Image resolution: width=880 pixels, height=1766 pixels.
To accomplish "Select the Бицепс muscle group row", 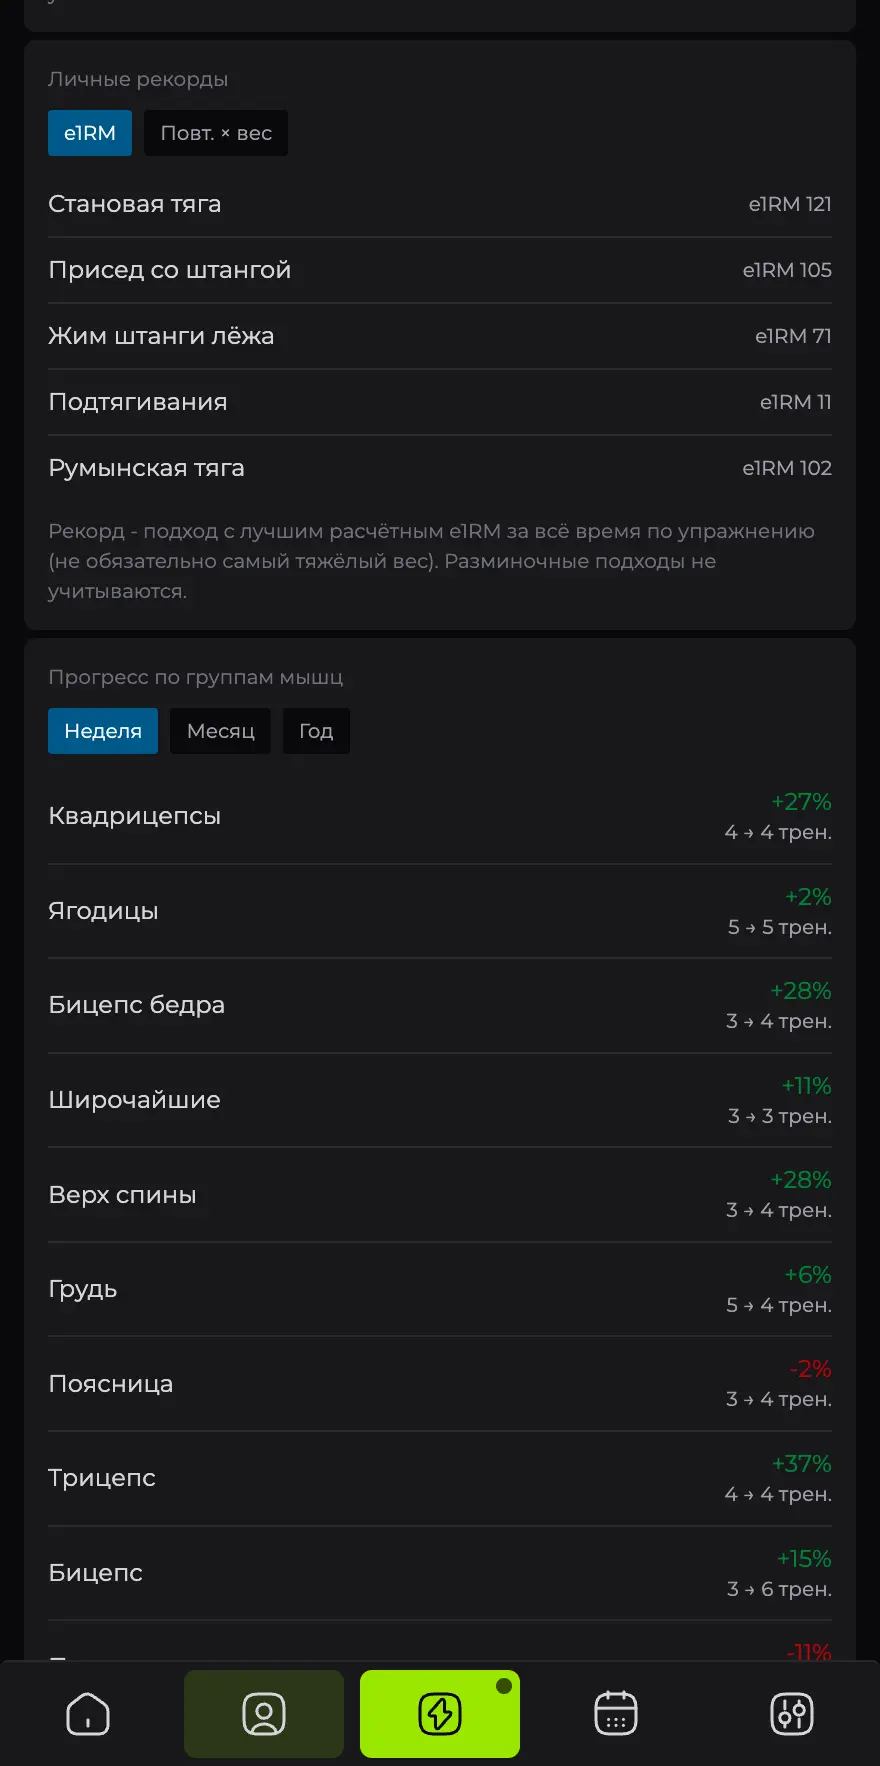I will pyautogui.click(x=440, y=1573).
